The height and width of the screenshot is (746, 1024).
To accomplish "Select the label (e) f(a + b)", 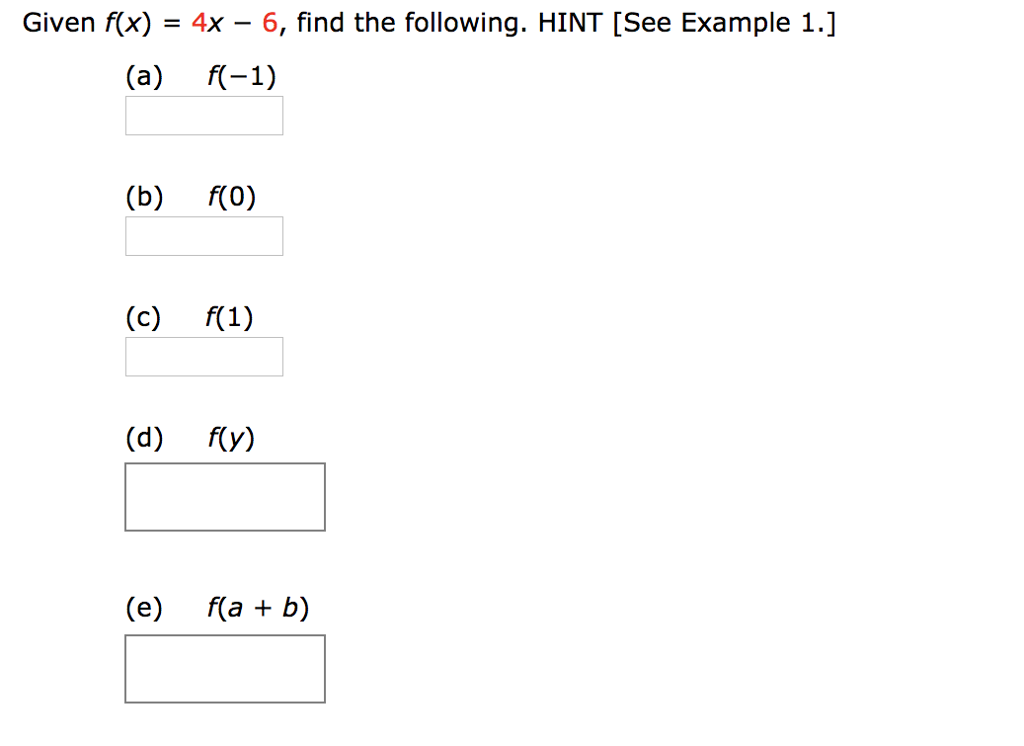I will [216, 606].
